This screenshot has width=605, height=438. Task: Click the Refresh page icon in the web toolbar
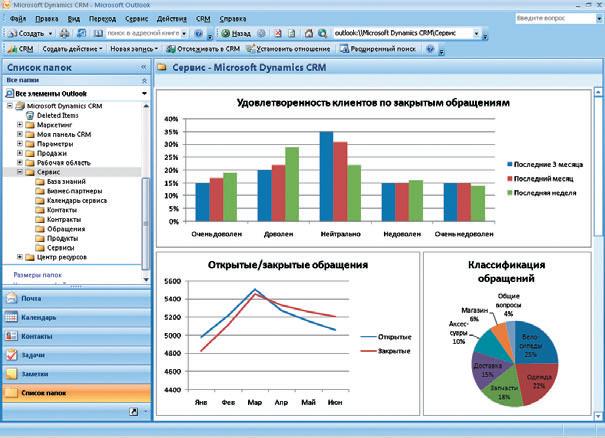tap(292, 34)
